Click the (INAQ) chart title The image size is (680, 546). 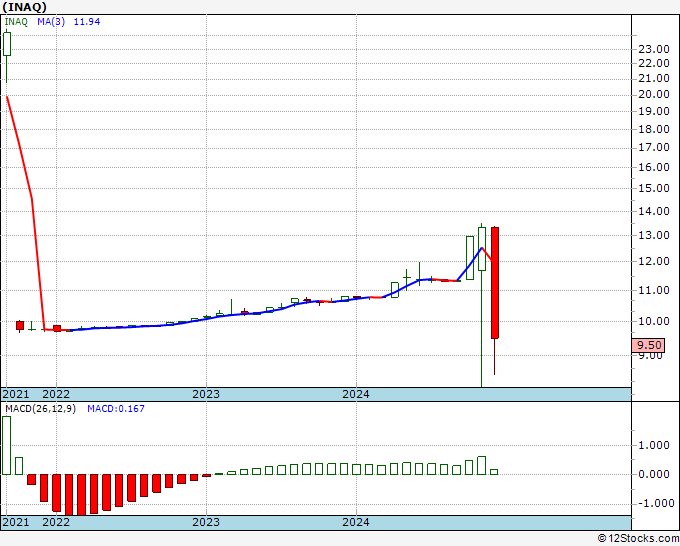click(24, 7)
